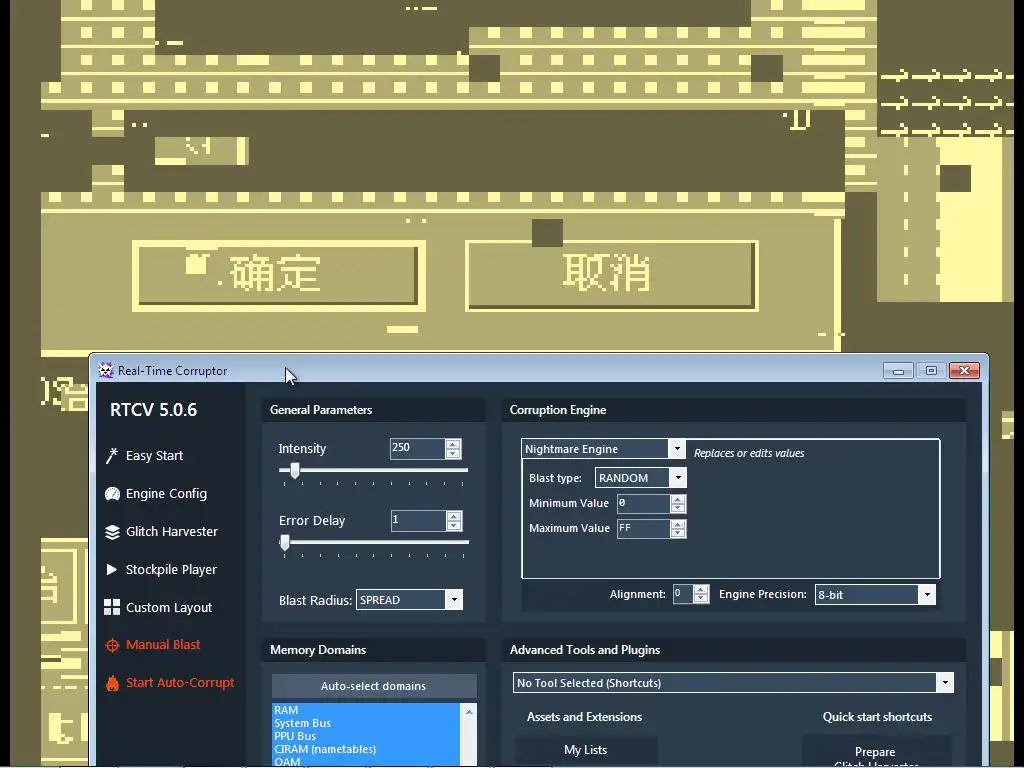
Task: Select System Bus in Memory Domains list
Action: click(366, 723)
